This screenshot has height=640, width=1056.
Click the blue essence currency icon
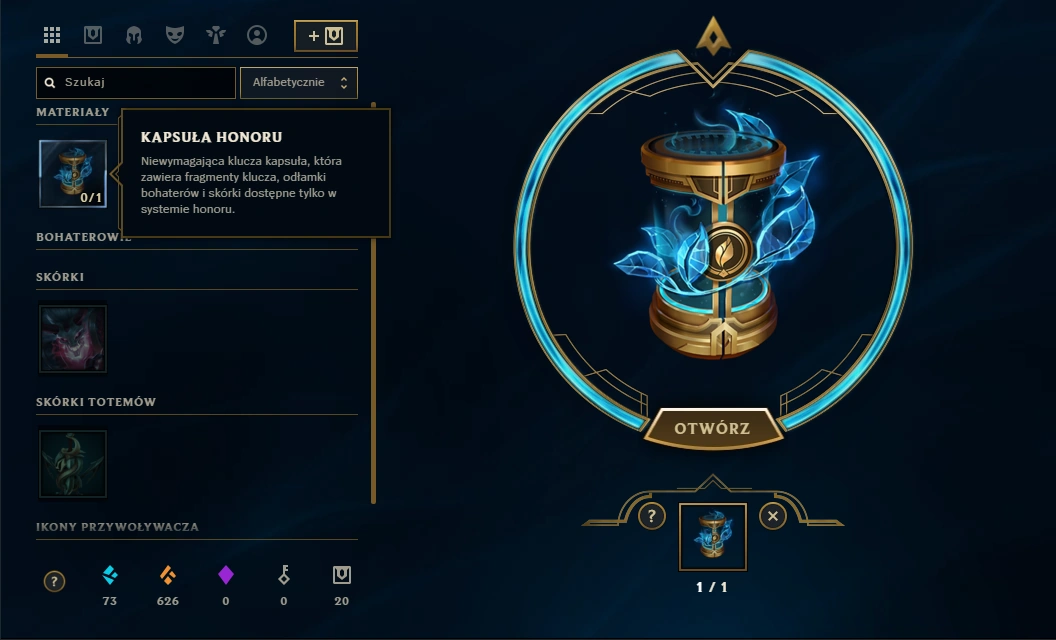pyautogui.click(x=110, y=575)
